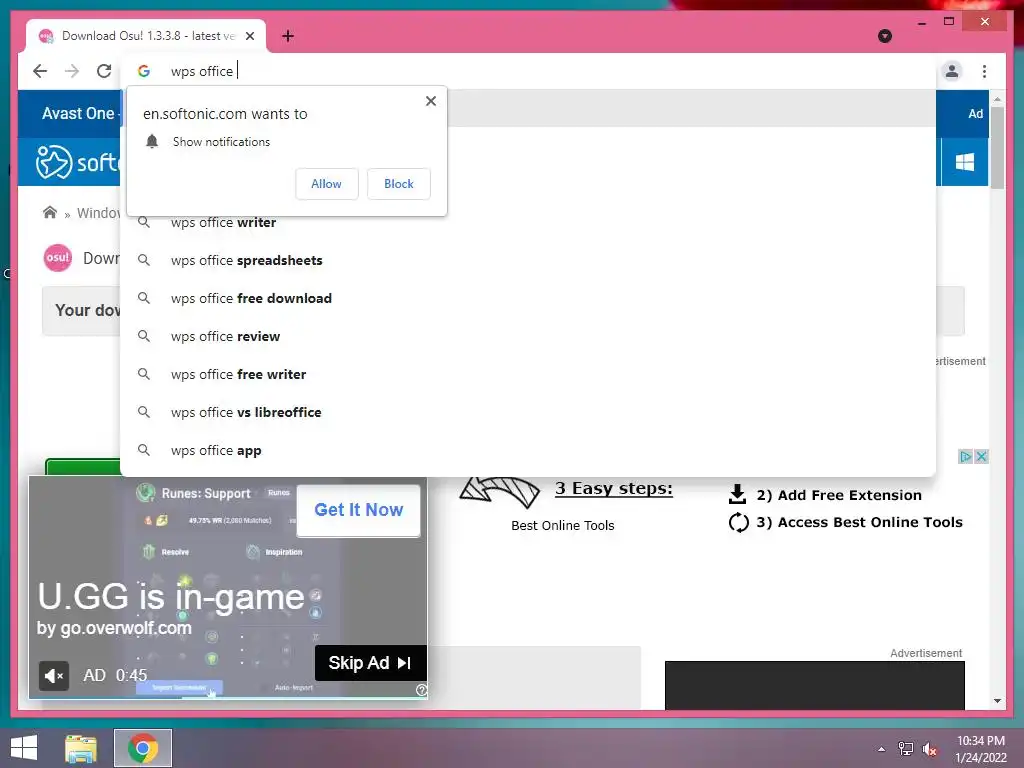Viewport: 1024px width, 768px height.
Task: Click the Softonic logo
Action: [x=78, y=161]
